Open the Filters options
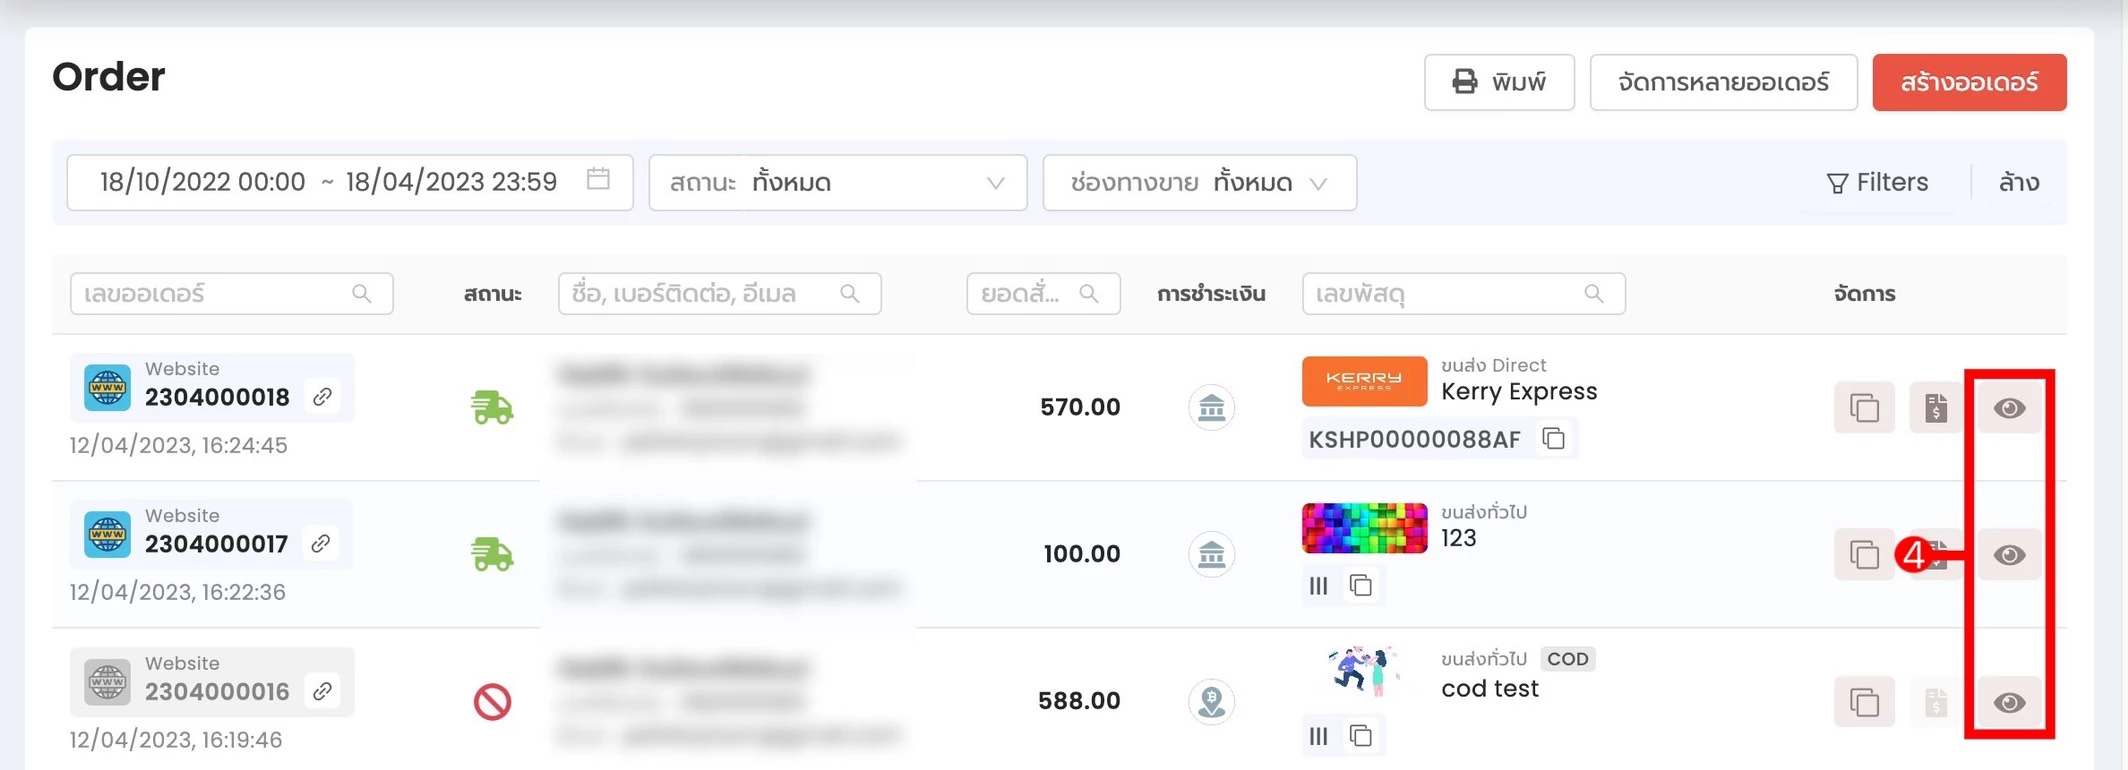The height and width of the screenshot is (770, 2128). pyautogui.click(x=1877, y=183)
